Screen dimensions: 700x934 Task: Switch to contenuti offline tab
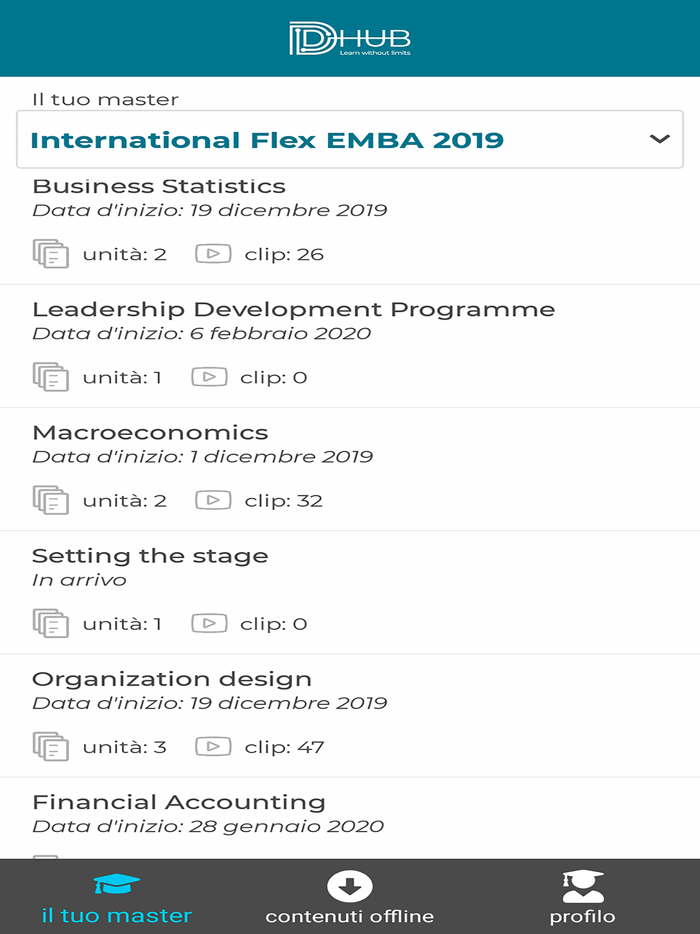pos(349,897)
